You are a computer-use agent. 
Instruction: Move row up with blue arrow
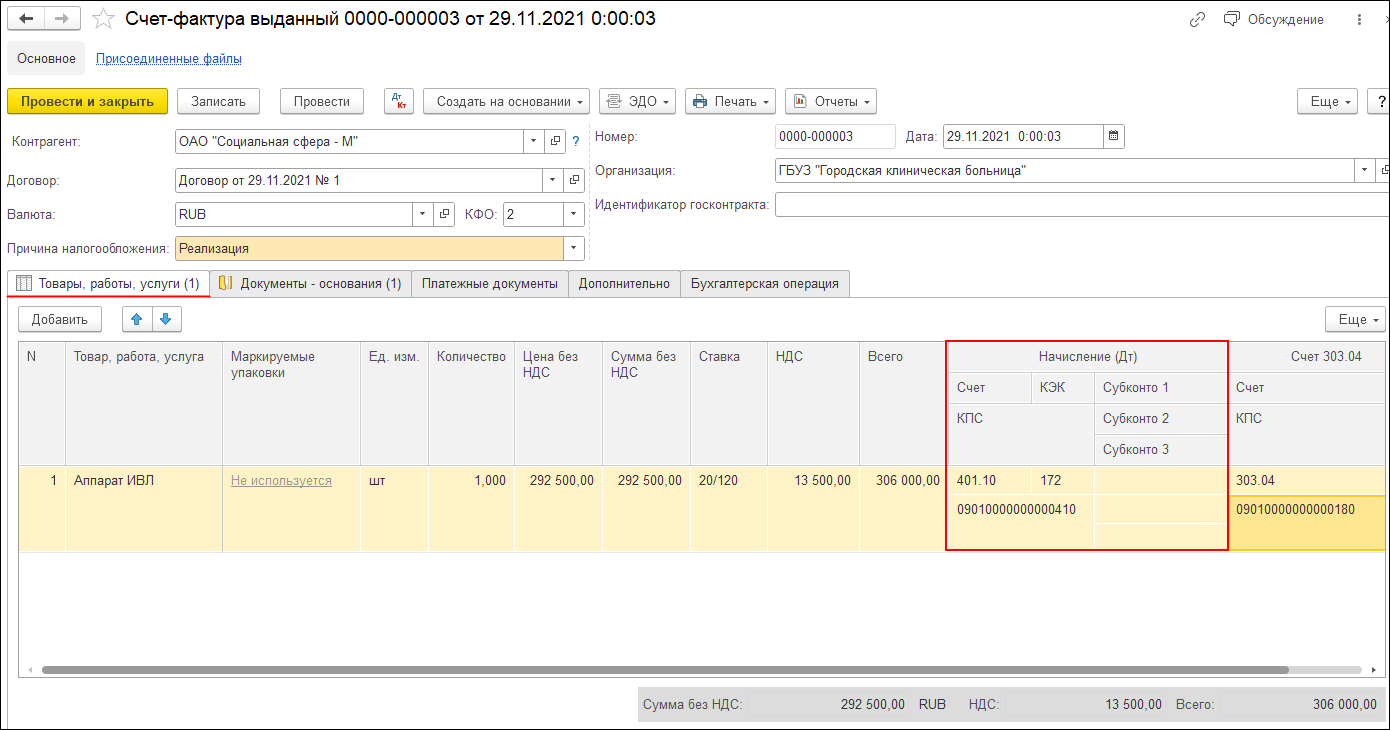(137, 319)
